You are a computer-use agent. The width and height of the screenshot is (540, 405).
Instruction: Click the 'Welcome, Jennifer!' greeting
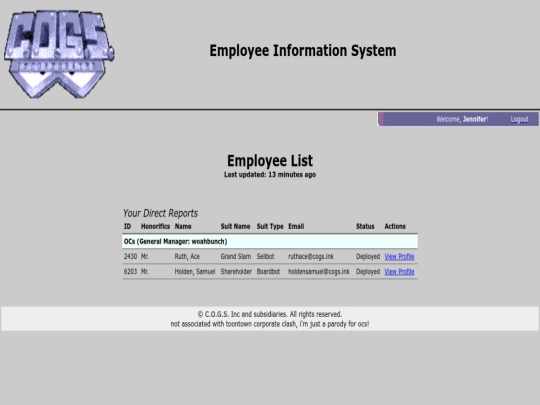(462, 119)
